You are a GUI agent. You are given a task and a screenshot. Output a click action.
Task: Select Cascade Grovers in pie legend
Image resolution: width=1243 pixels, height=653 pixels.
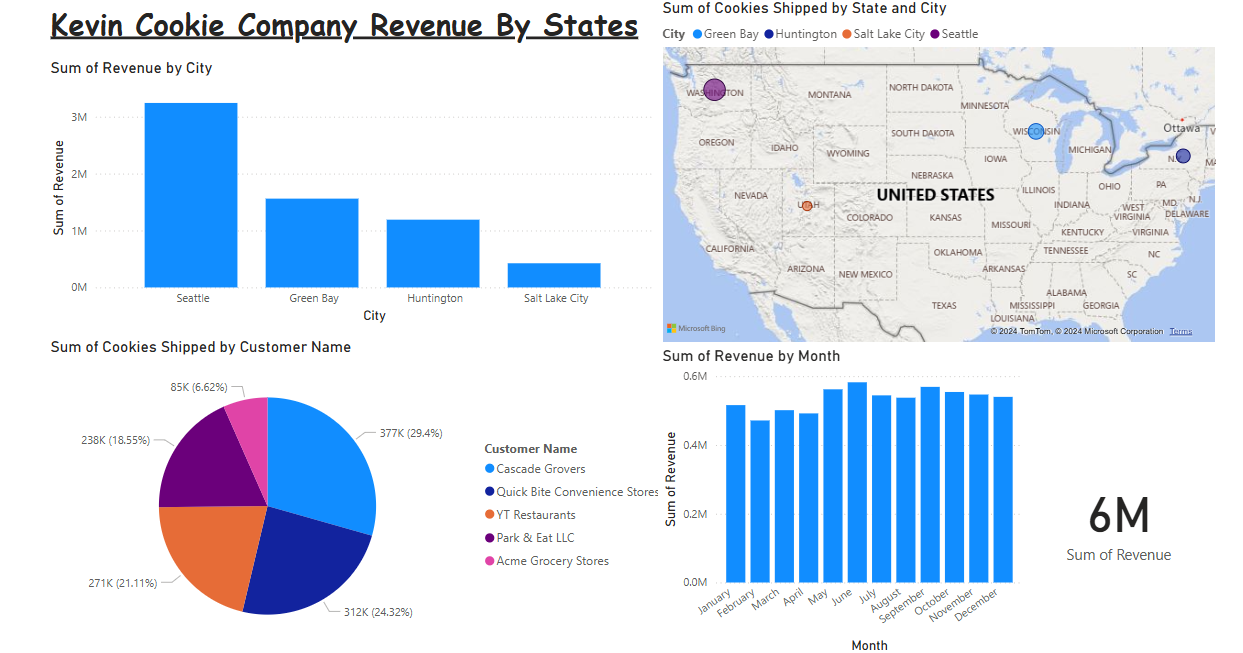click(x=540, y=469)
